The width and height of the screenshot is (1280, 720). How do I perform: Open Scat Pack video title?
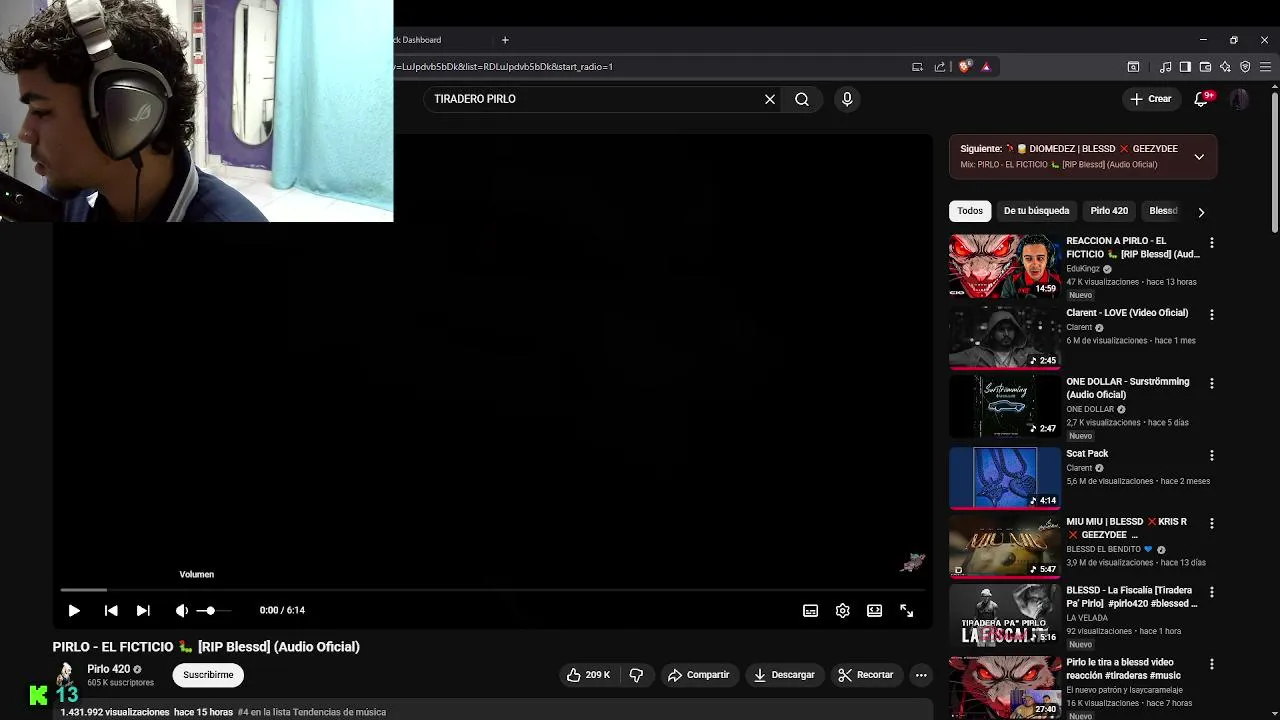[1087, 454]
